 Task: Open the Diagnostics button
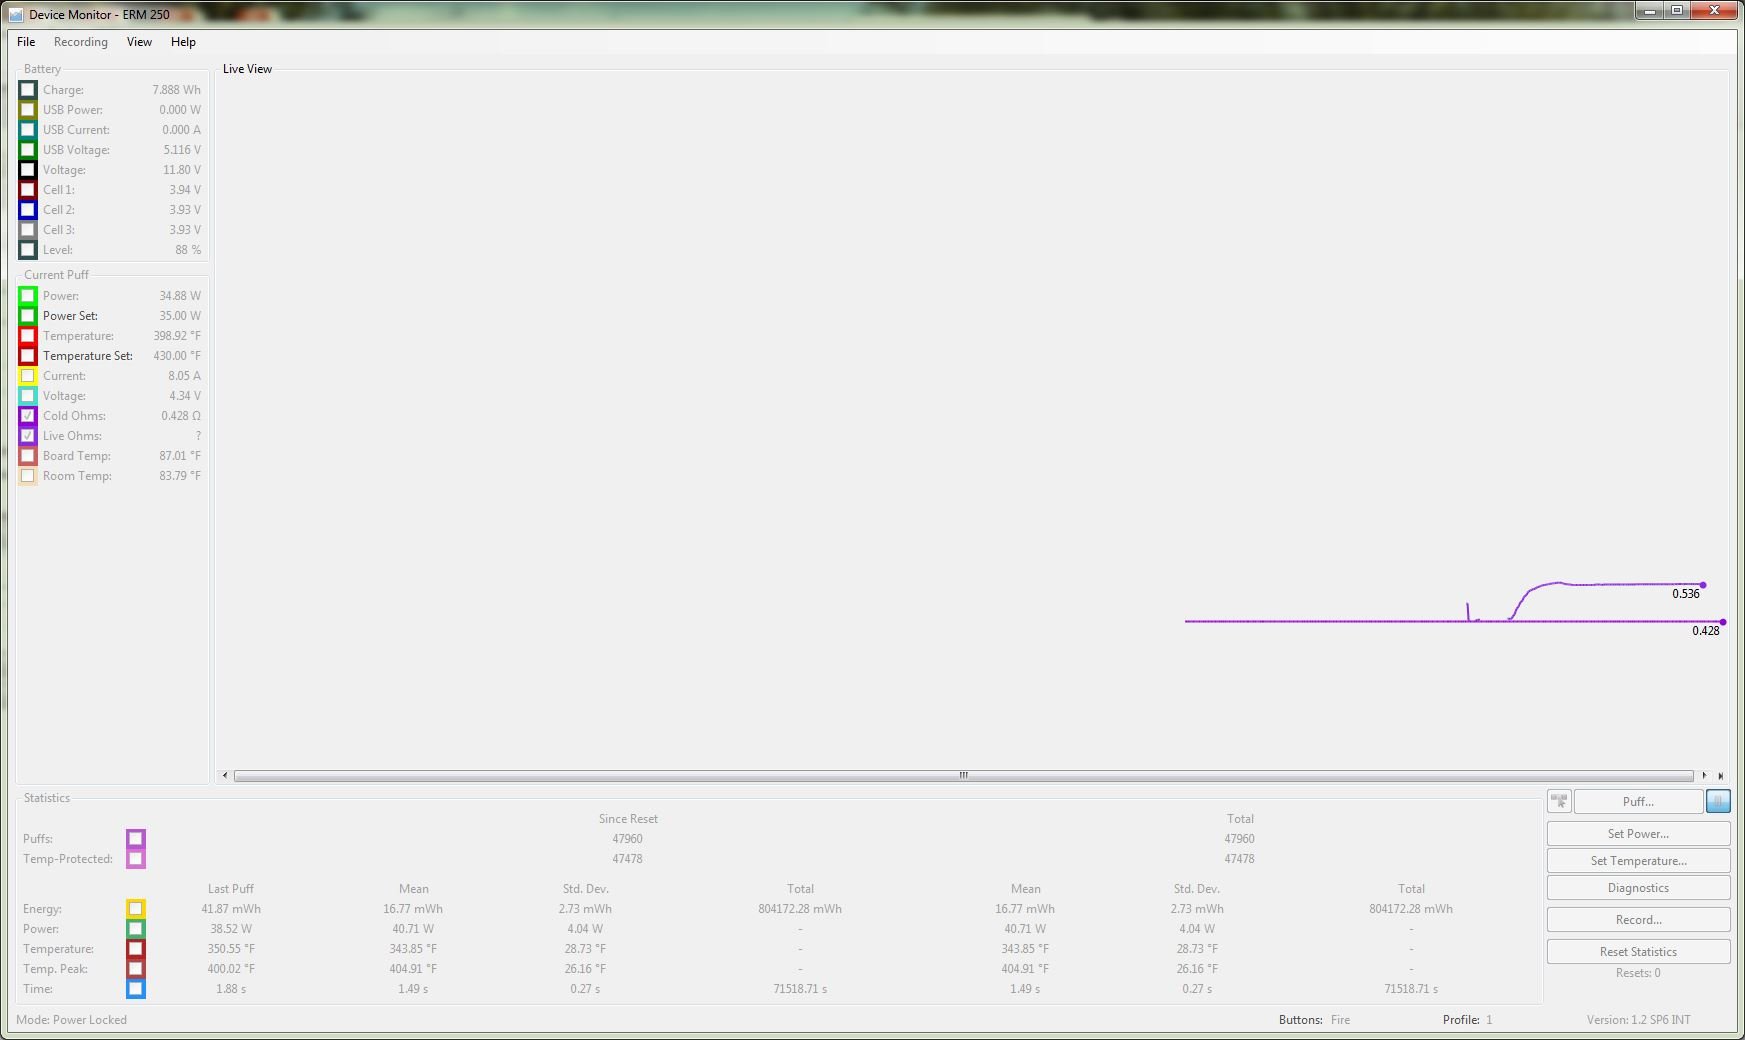click(x=1638, y=888)
